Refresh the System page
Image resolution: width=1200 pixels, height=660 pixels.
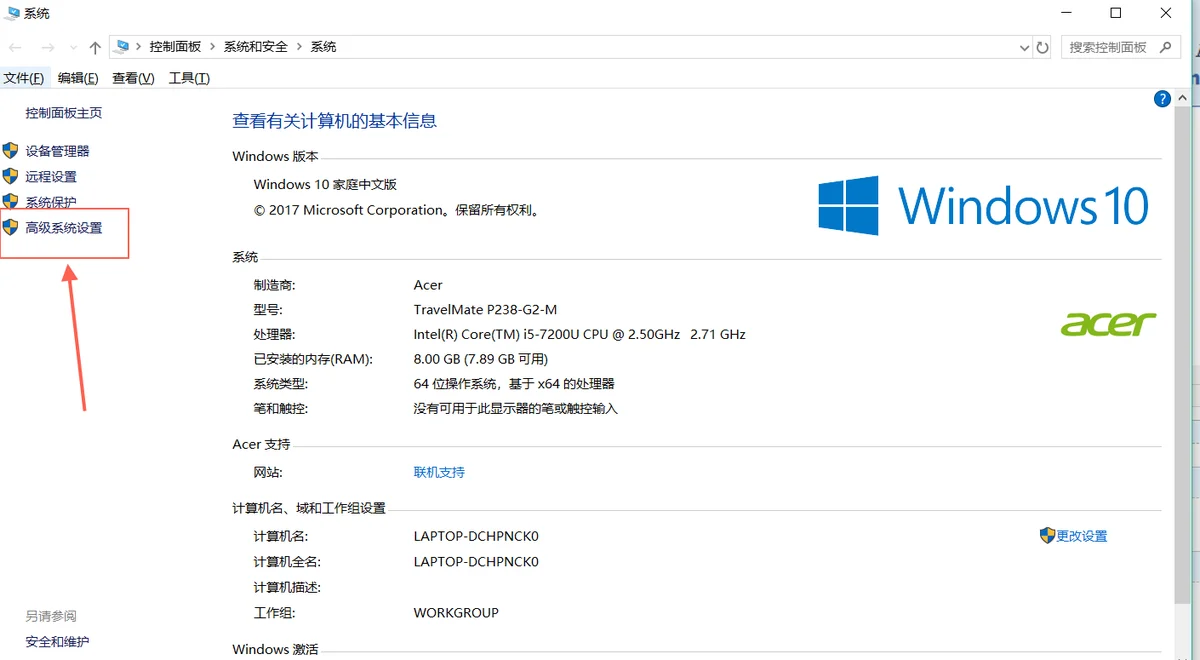1043,47
